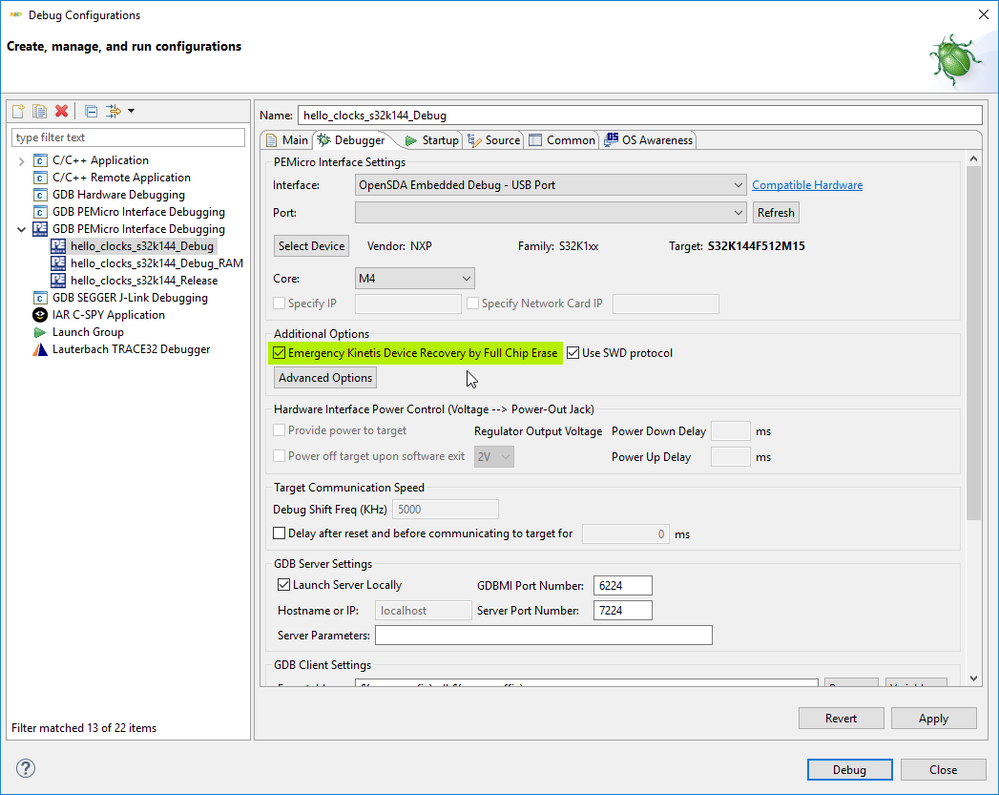Screen dimensions: 999x795
Task: Open the filter icon dropdown arrow
Action: click(x=131, y=111)
